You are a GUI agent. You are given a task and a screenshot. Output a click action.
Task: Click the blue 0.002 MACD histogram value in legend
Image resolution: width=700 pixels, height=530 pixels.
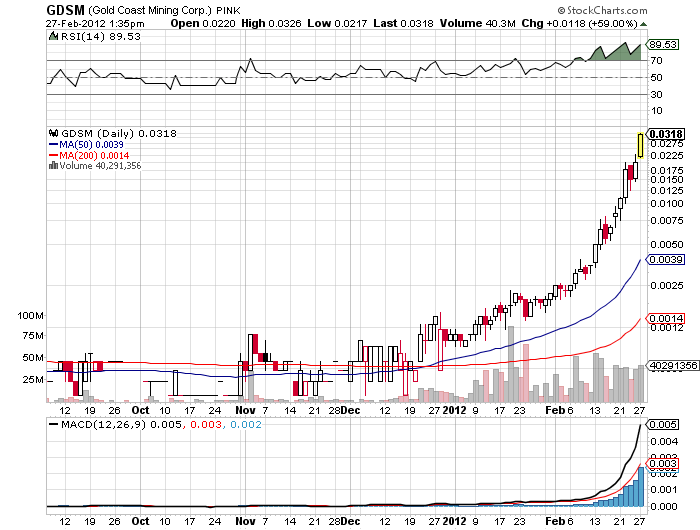(x=246, y=425)
